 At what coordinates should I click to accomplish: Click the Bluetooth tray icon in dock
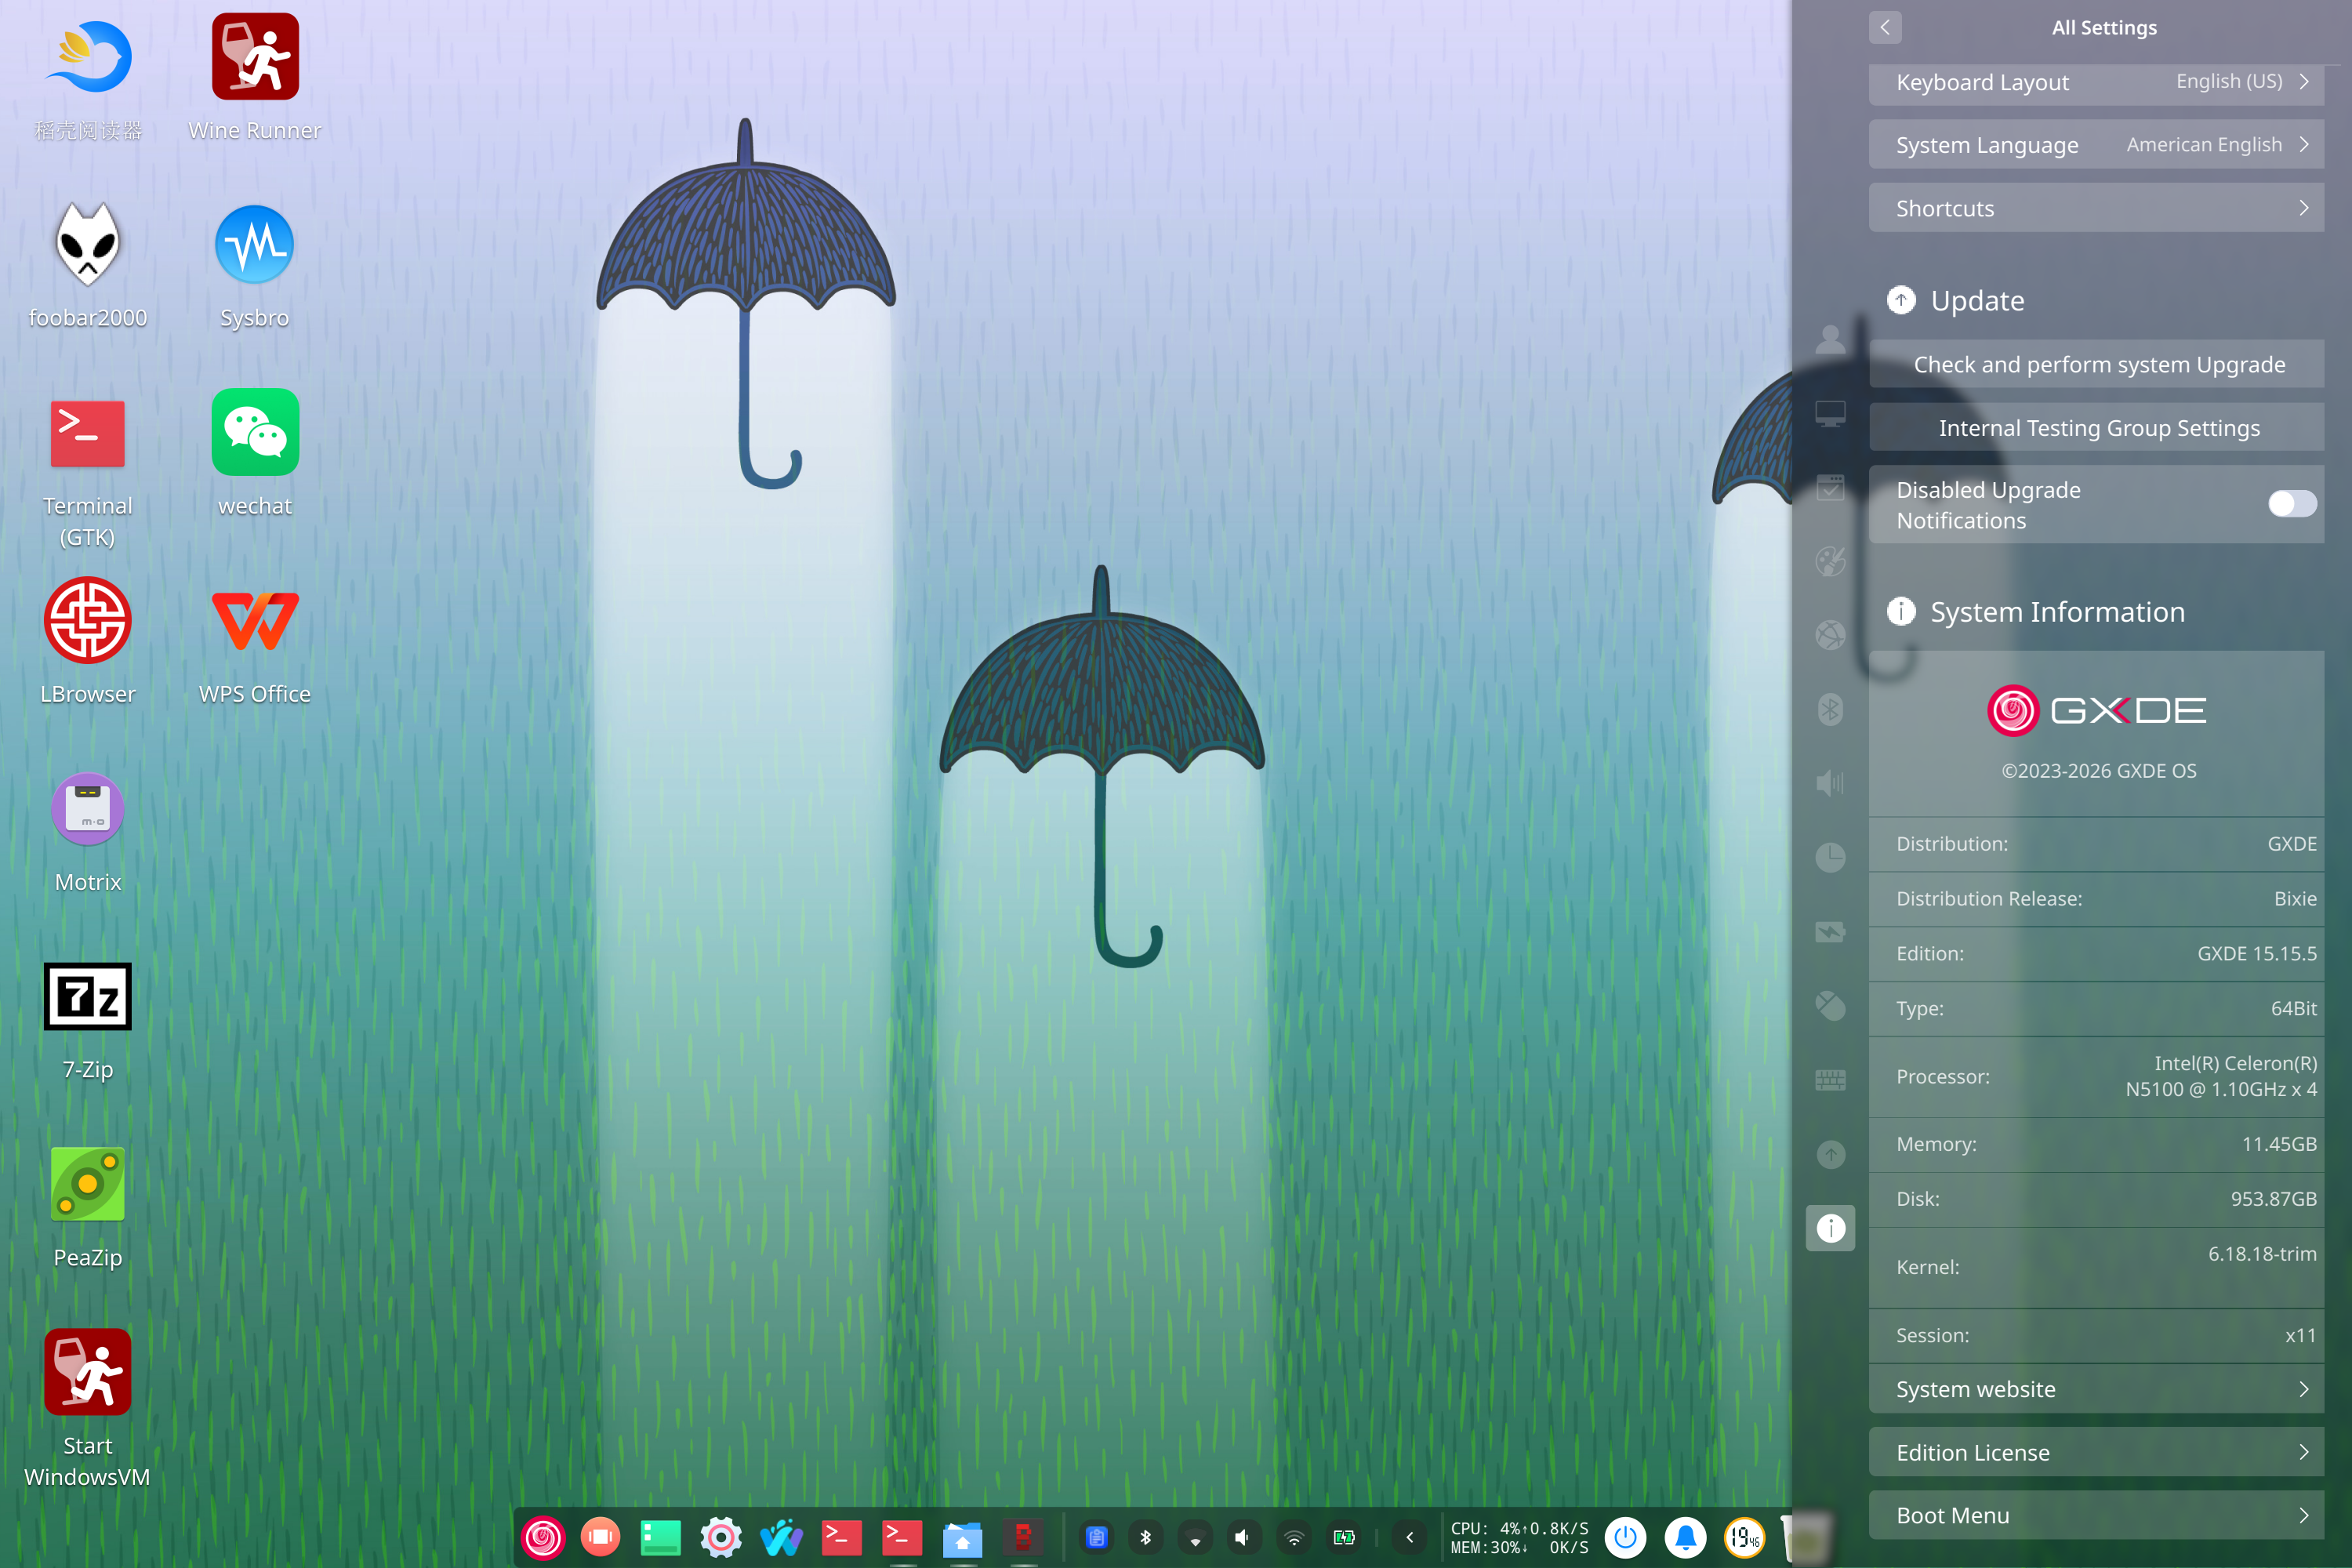coord(1146,1537)
